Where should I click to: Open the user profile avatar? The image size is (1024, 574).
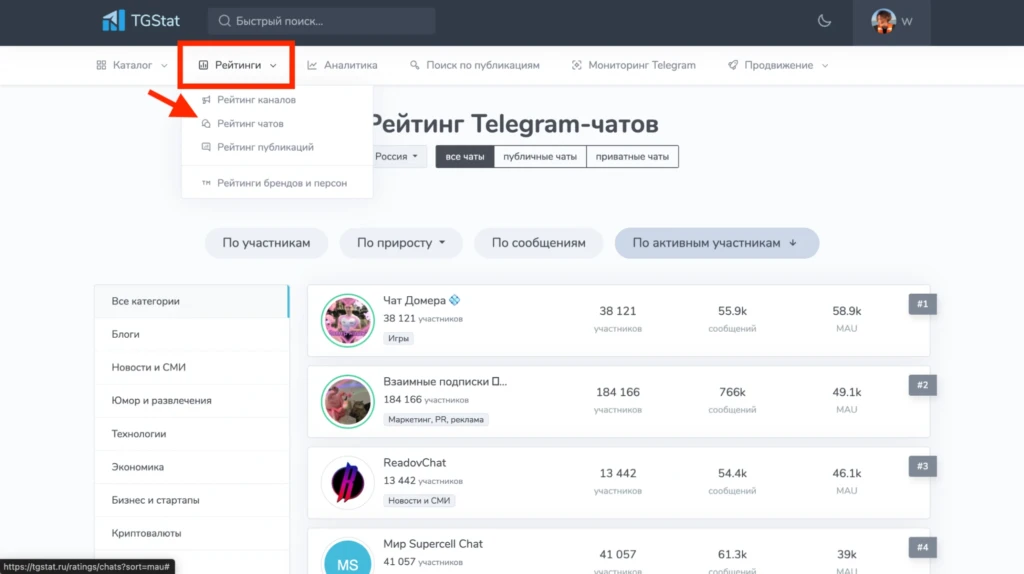click(x=883, y=21)
